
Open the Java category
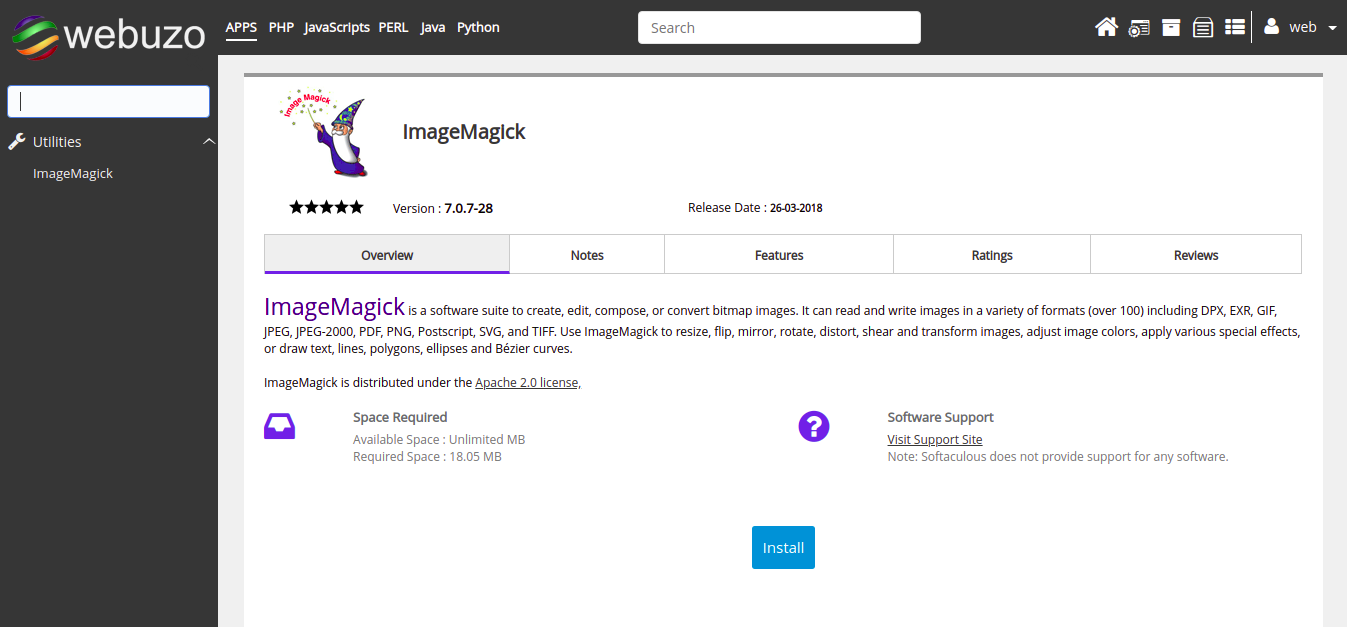click(433, 27)
